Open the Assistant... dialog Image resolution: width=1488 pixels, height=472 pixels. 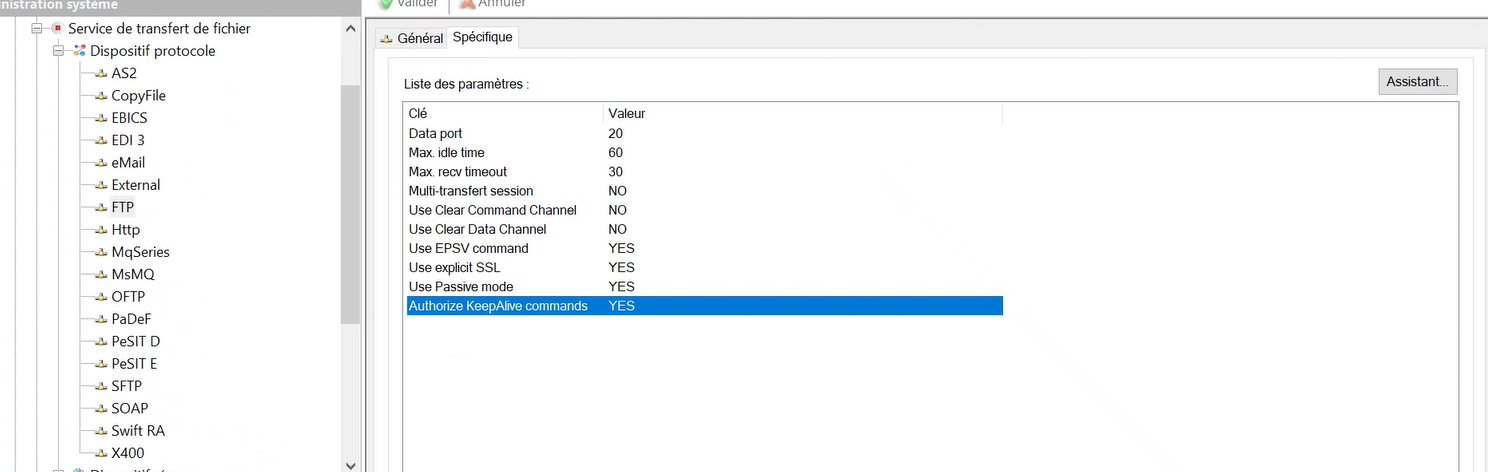[1417, 82]
